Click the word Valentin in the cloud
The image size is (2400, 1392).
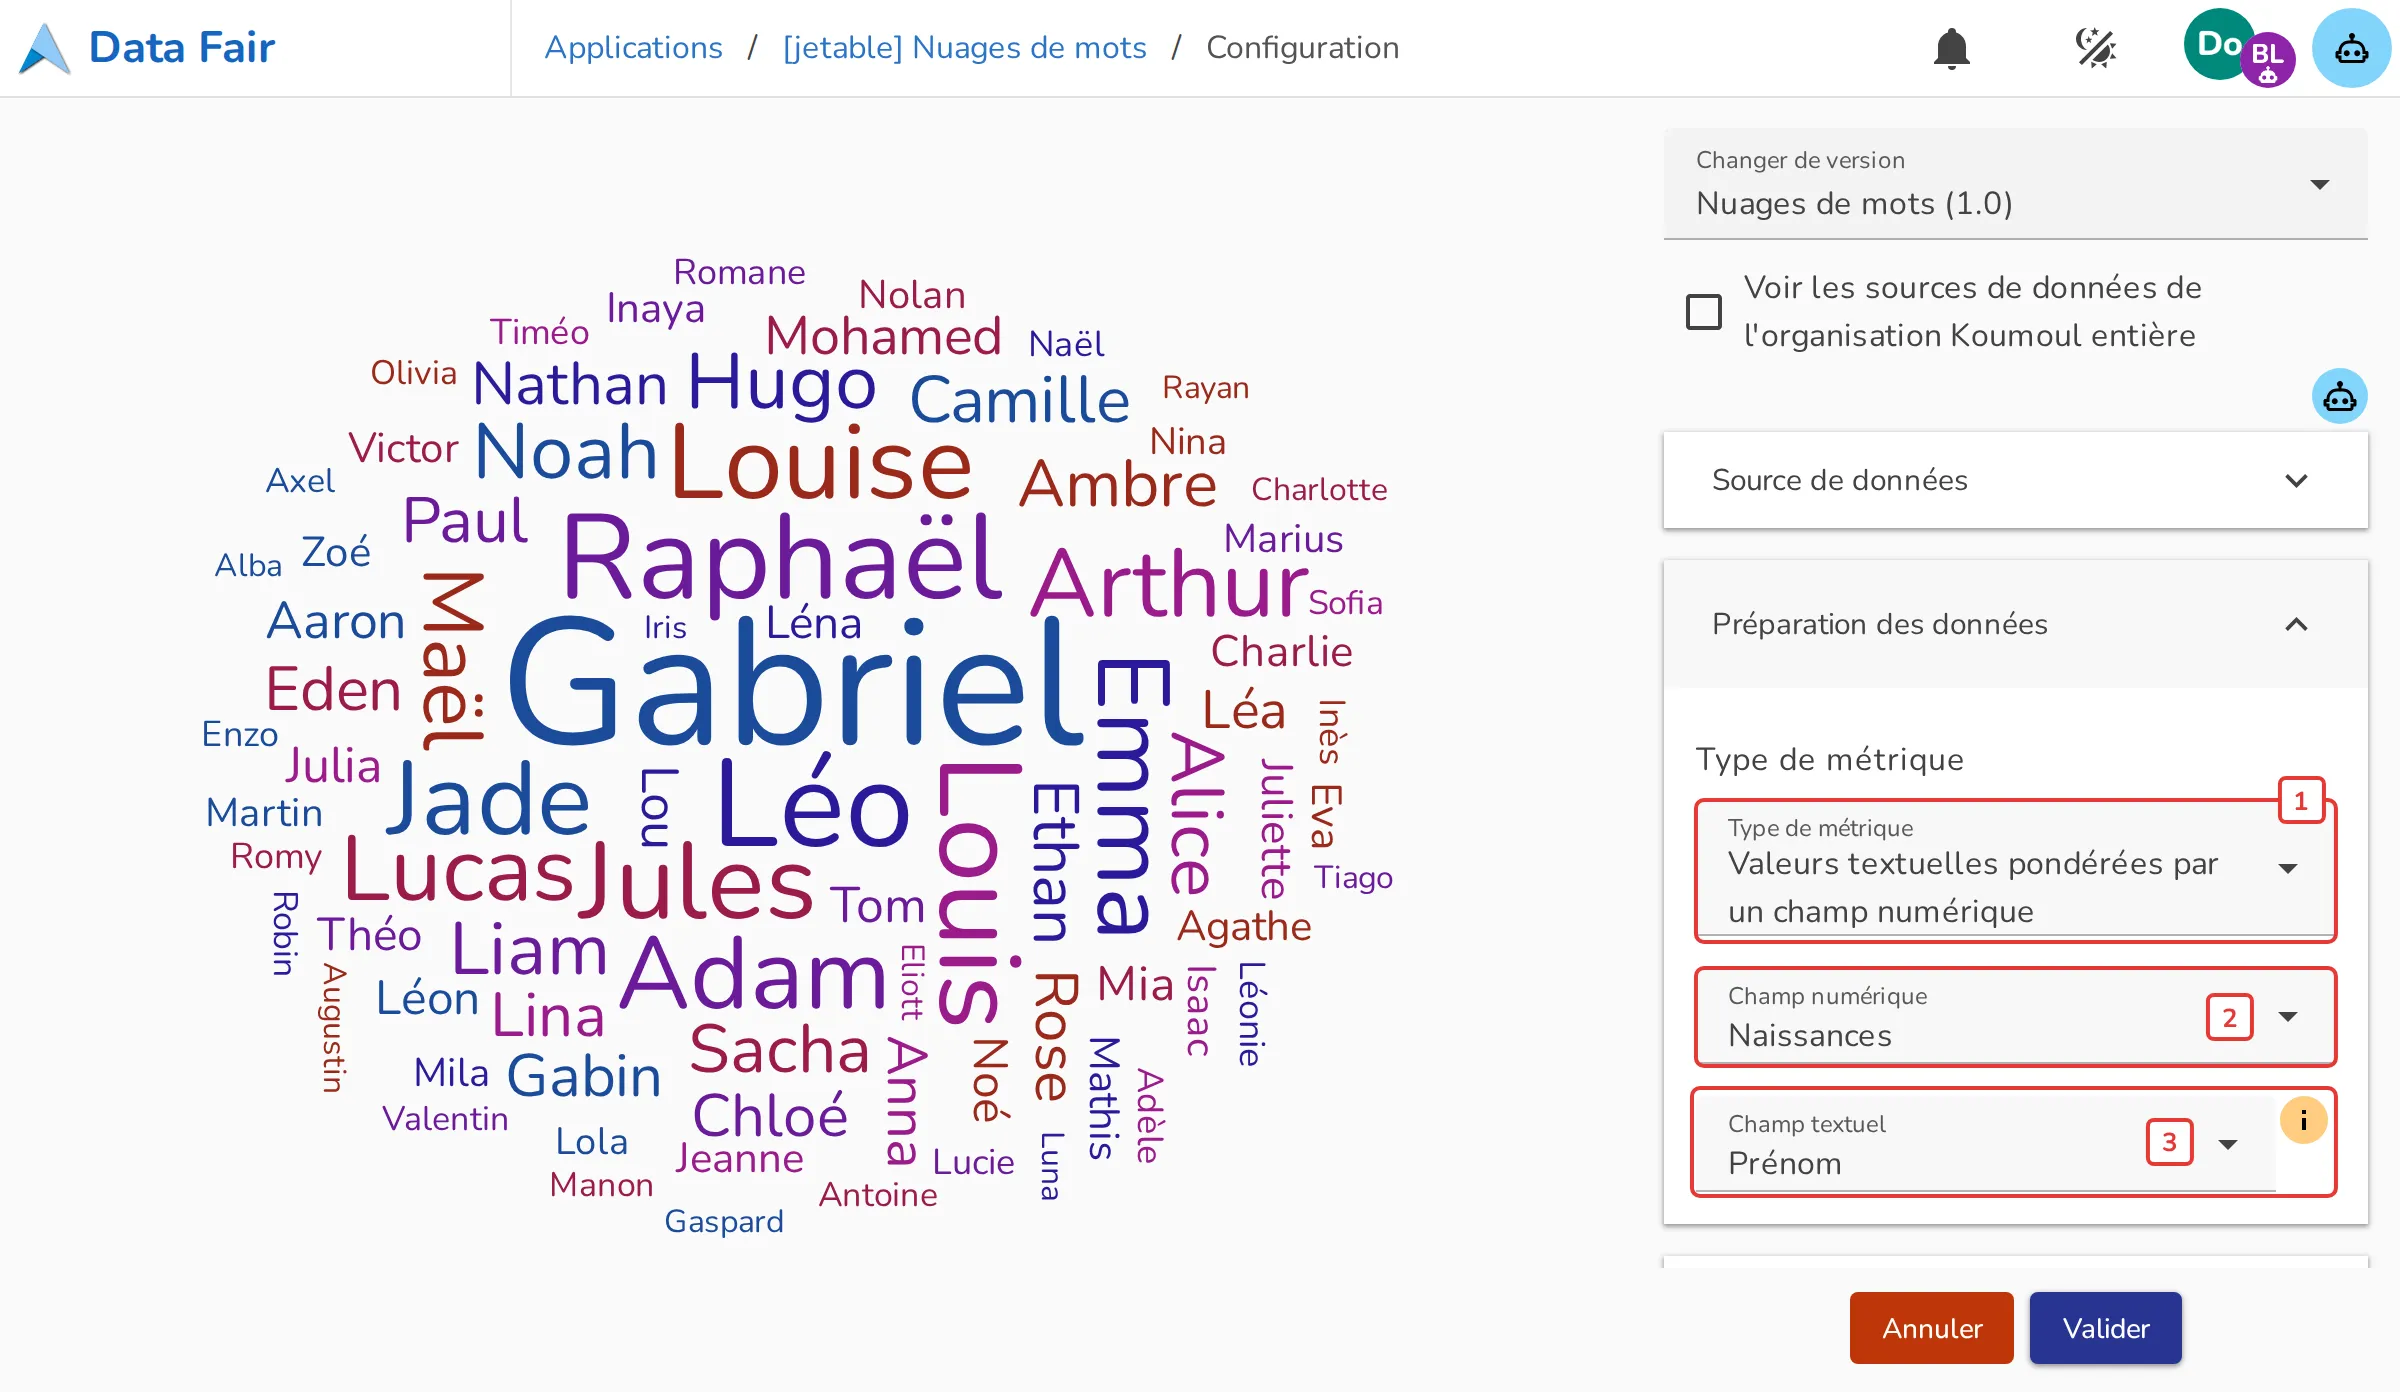point(445,1118)
